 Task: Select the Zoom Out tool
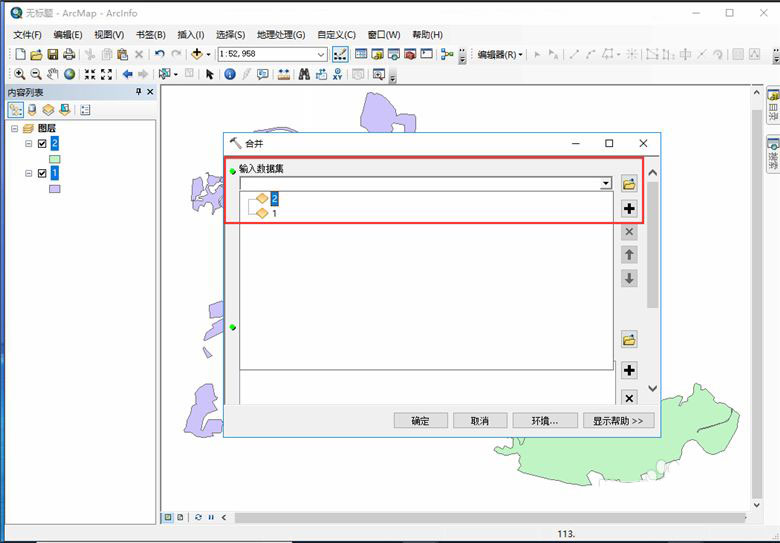click(36, 75)
